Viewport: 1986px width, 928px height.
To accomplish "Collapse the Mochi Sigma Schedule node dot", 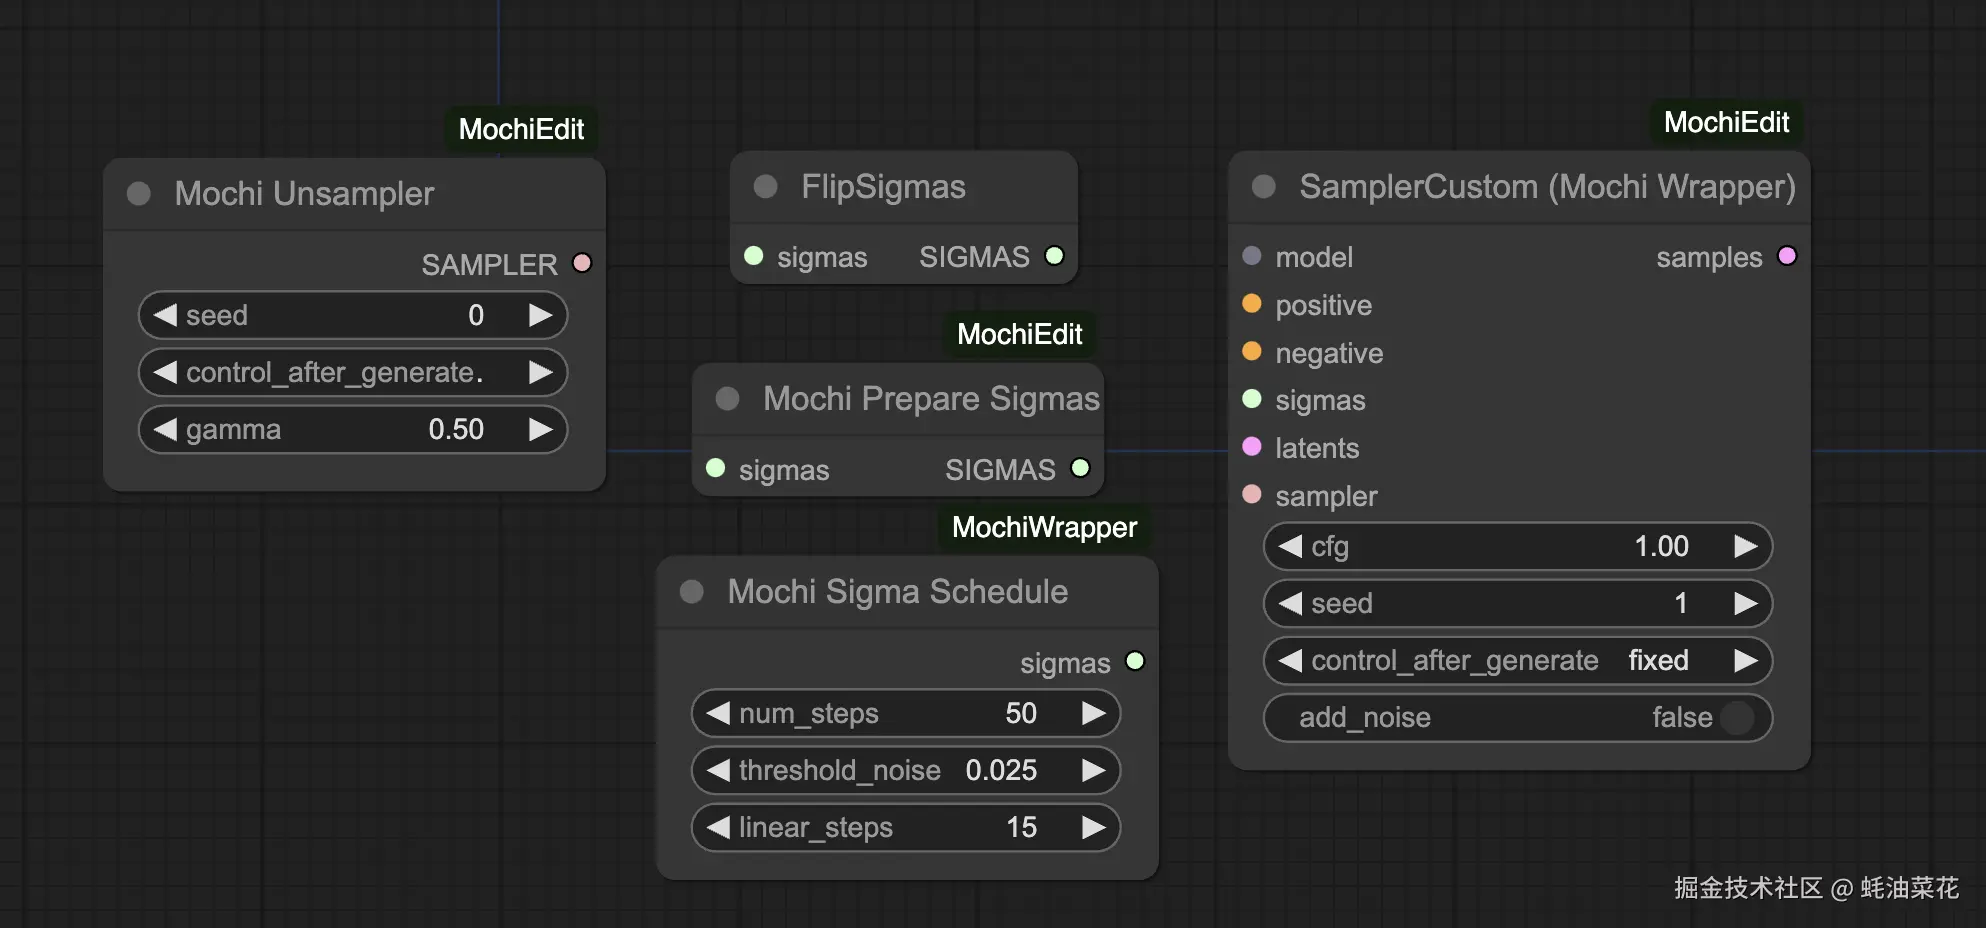I will pyautogui.click(x=692, y=592).
